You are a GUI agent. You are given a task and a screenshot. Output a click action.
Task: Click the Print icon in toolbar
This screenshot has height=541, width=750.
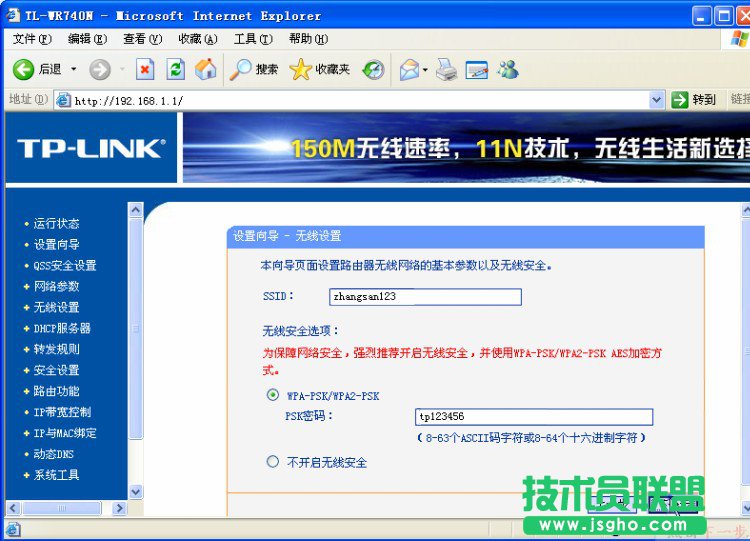(x=447, y=69)
